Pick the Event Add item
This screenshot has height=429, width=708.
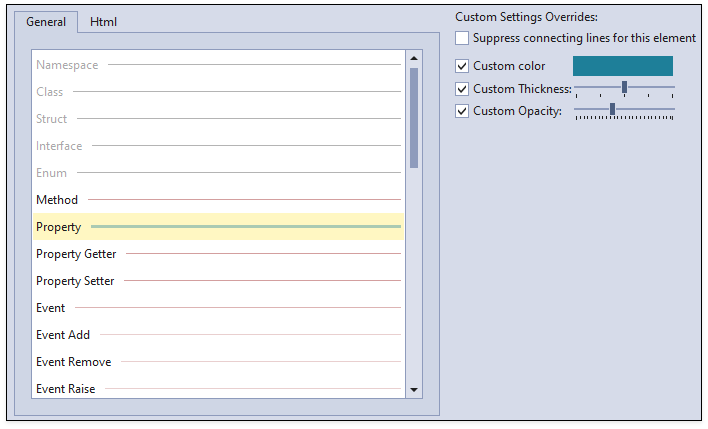point(219,335)
